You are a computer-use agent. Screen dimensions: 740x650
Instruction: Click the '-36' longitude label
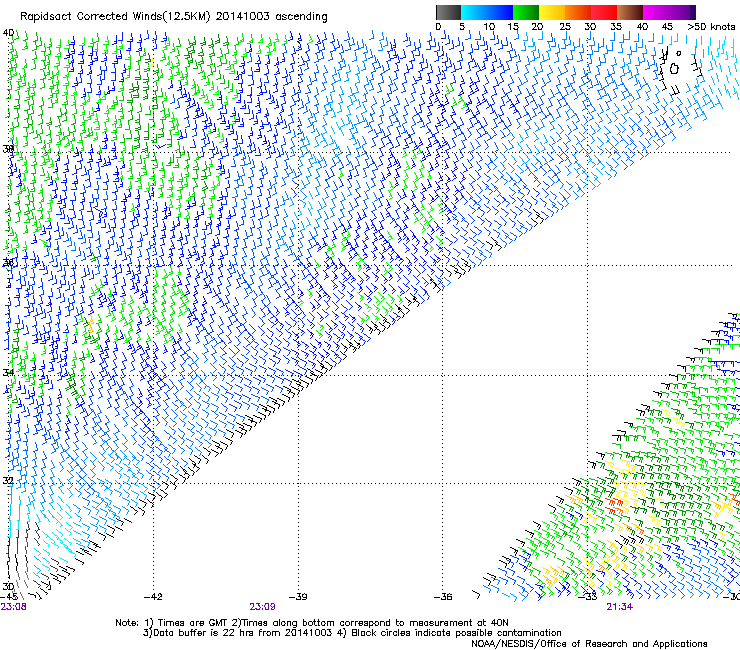tap(443, 597)
